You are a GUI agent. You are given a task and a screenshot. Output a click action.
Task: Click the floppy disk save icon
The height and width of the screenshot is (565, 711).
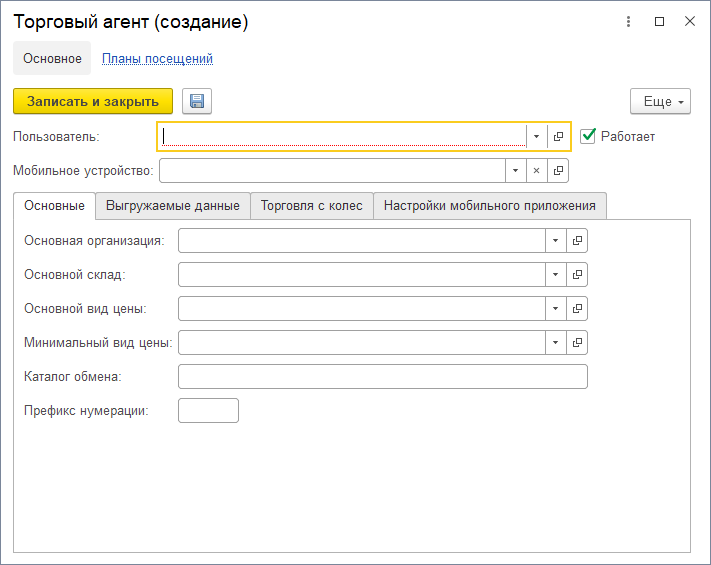197,101
